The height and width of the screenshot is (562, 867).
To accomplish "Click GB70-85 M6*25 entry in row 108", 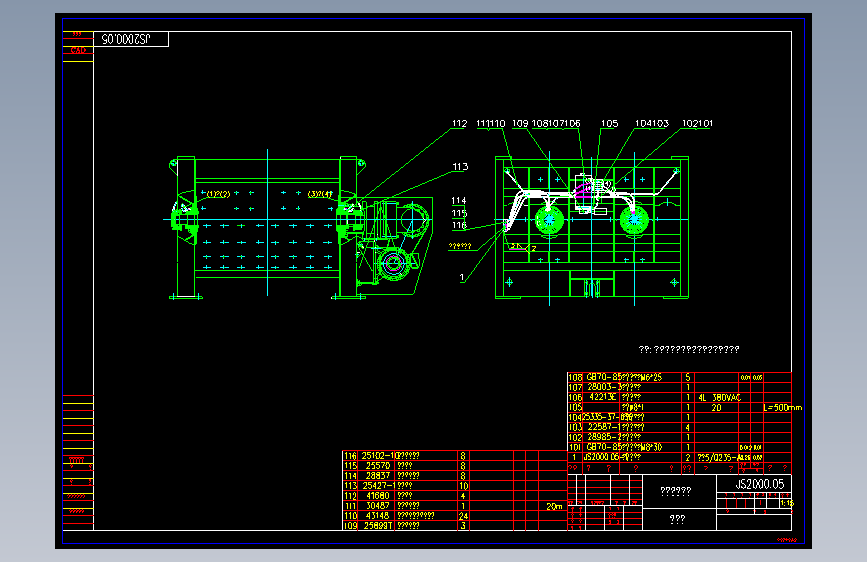I will tap(624, 377).
